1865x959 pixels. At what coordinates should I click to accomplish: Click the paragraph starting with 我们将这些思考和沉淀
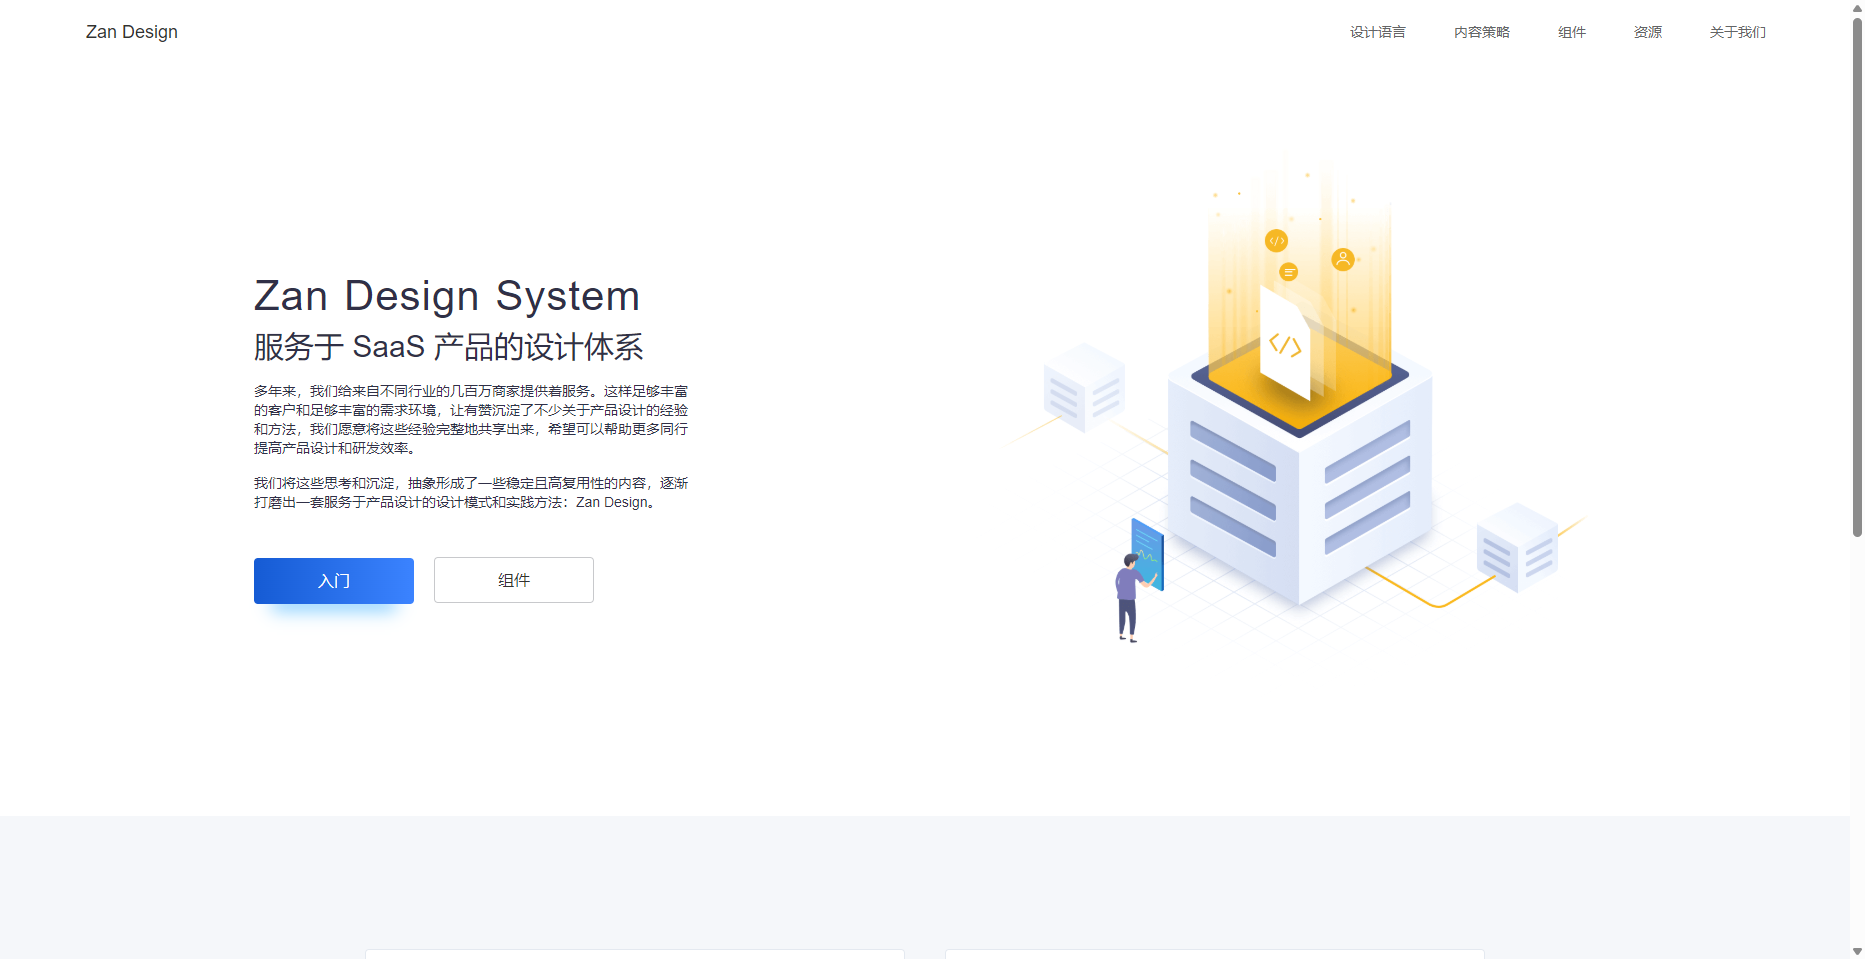click(471, 493)
